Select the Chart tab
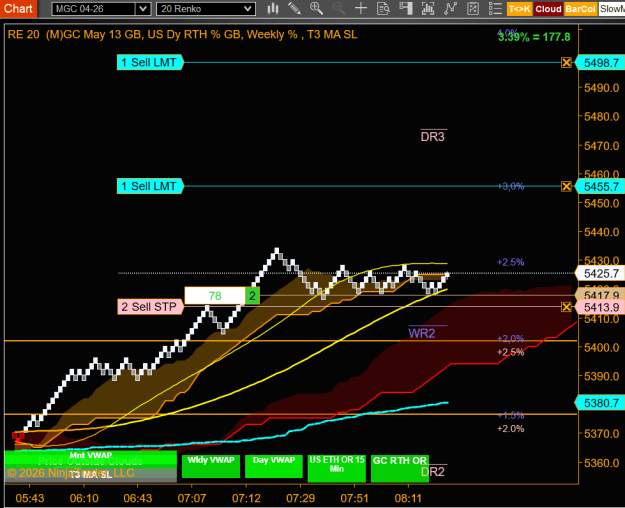Image resolution: width=625 pixels, height=508 pixels. coord(18,9)
